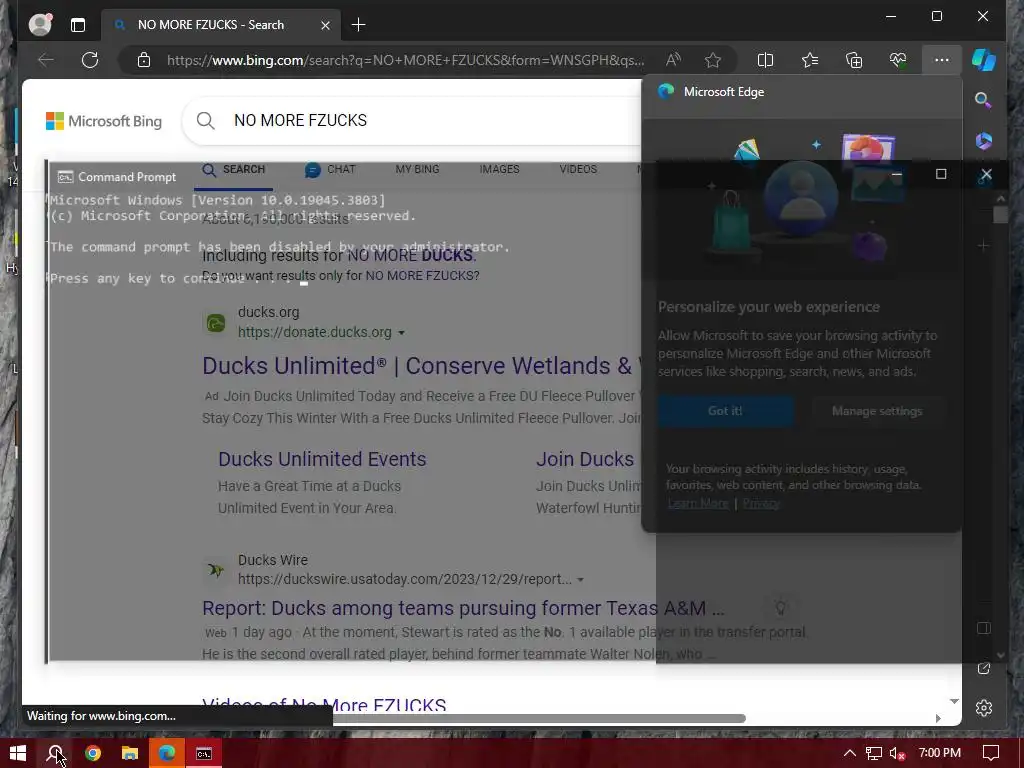
Task: Launch Google Chrome from the taskbar
Action: point(93,753)
